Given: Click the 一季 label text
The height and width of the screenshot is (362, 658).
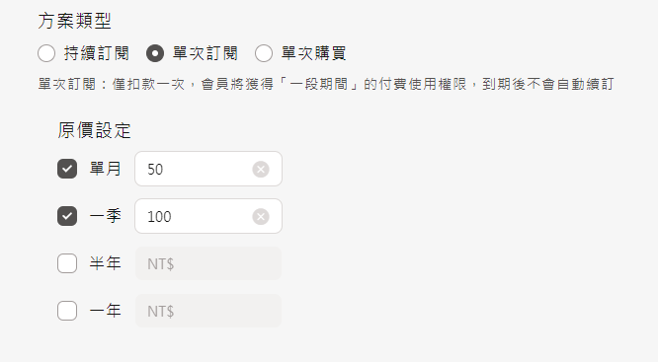Looking at the screenshot, I should tap(105, 216).
